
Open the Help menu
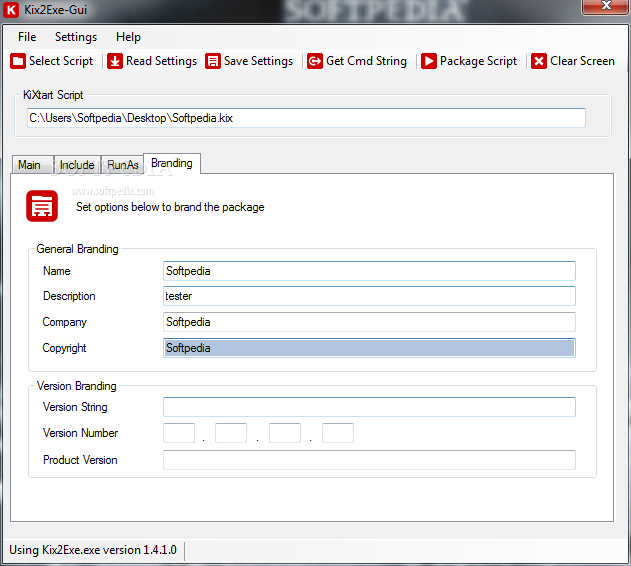(x=128, y=37)
